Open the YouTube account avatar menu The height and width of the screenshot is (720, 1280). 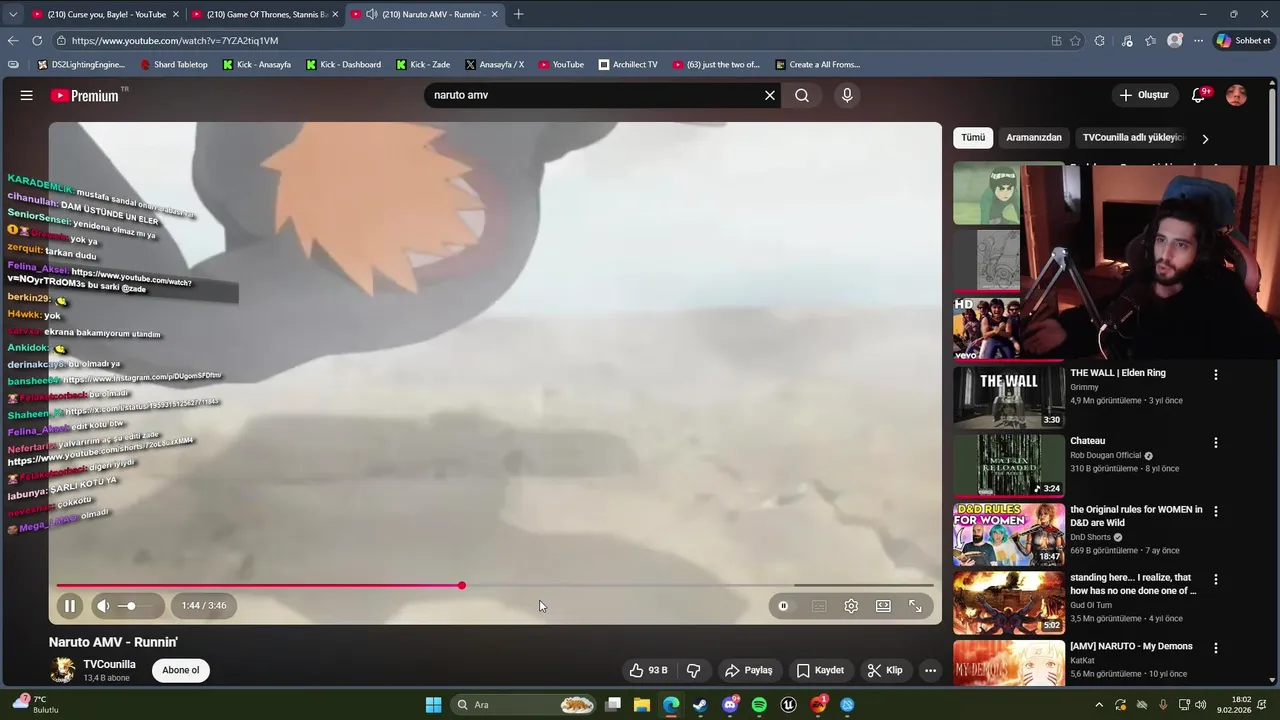tap(1236, 95)
